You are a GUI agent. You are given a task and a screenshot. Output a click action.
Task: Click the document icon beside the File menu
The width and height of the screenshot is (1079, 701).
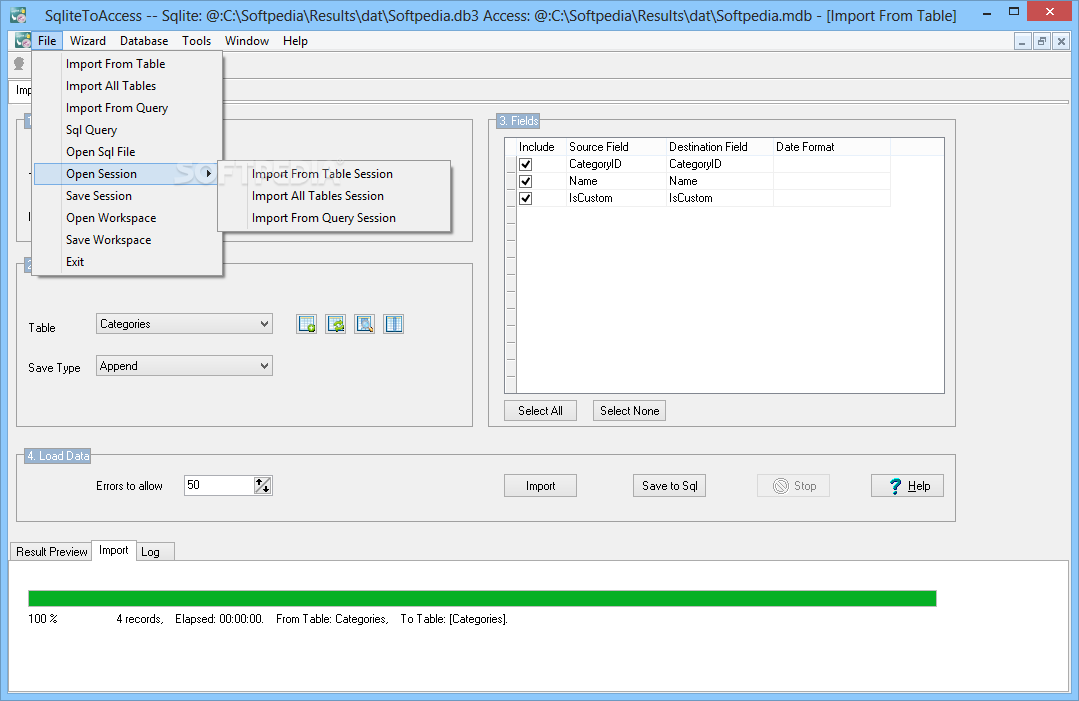point(23,41)
